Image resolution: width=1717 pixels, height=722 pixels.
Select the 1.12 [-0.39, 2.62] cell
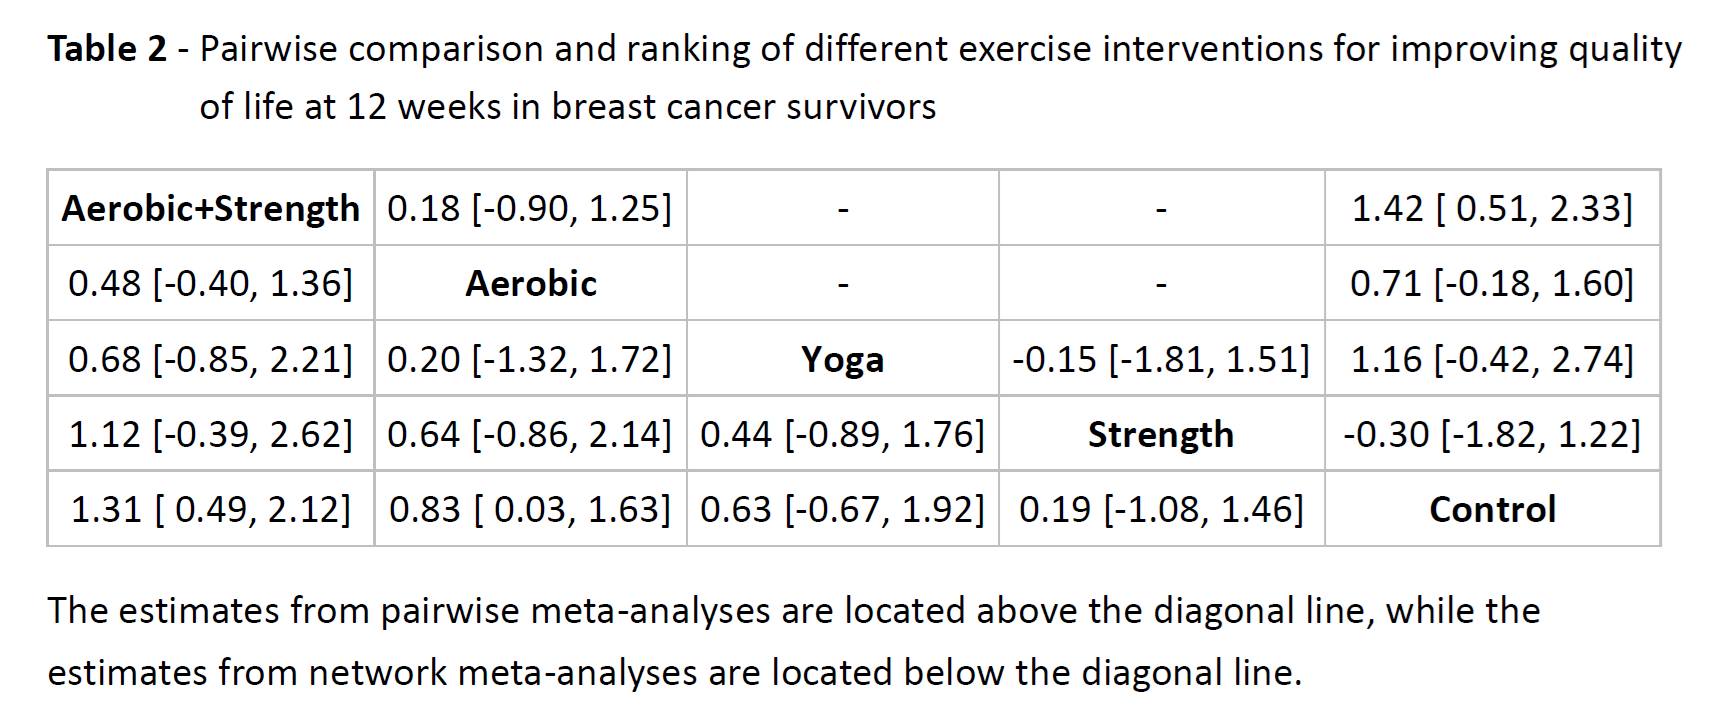point(211,434)
